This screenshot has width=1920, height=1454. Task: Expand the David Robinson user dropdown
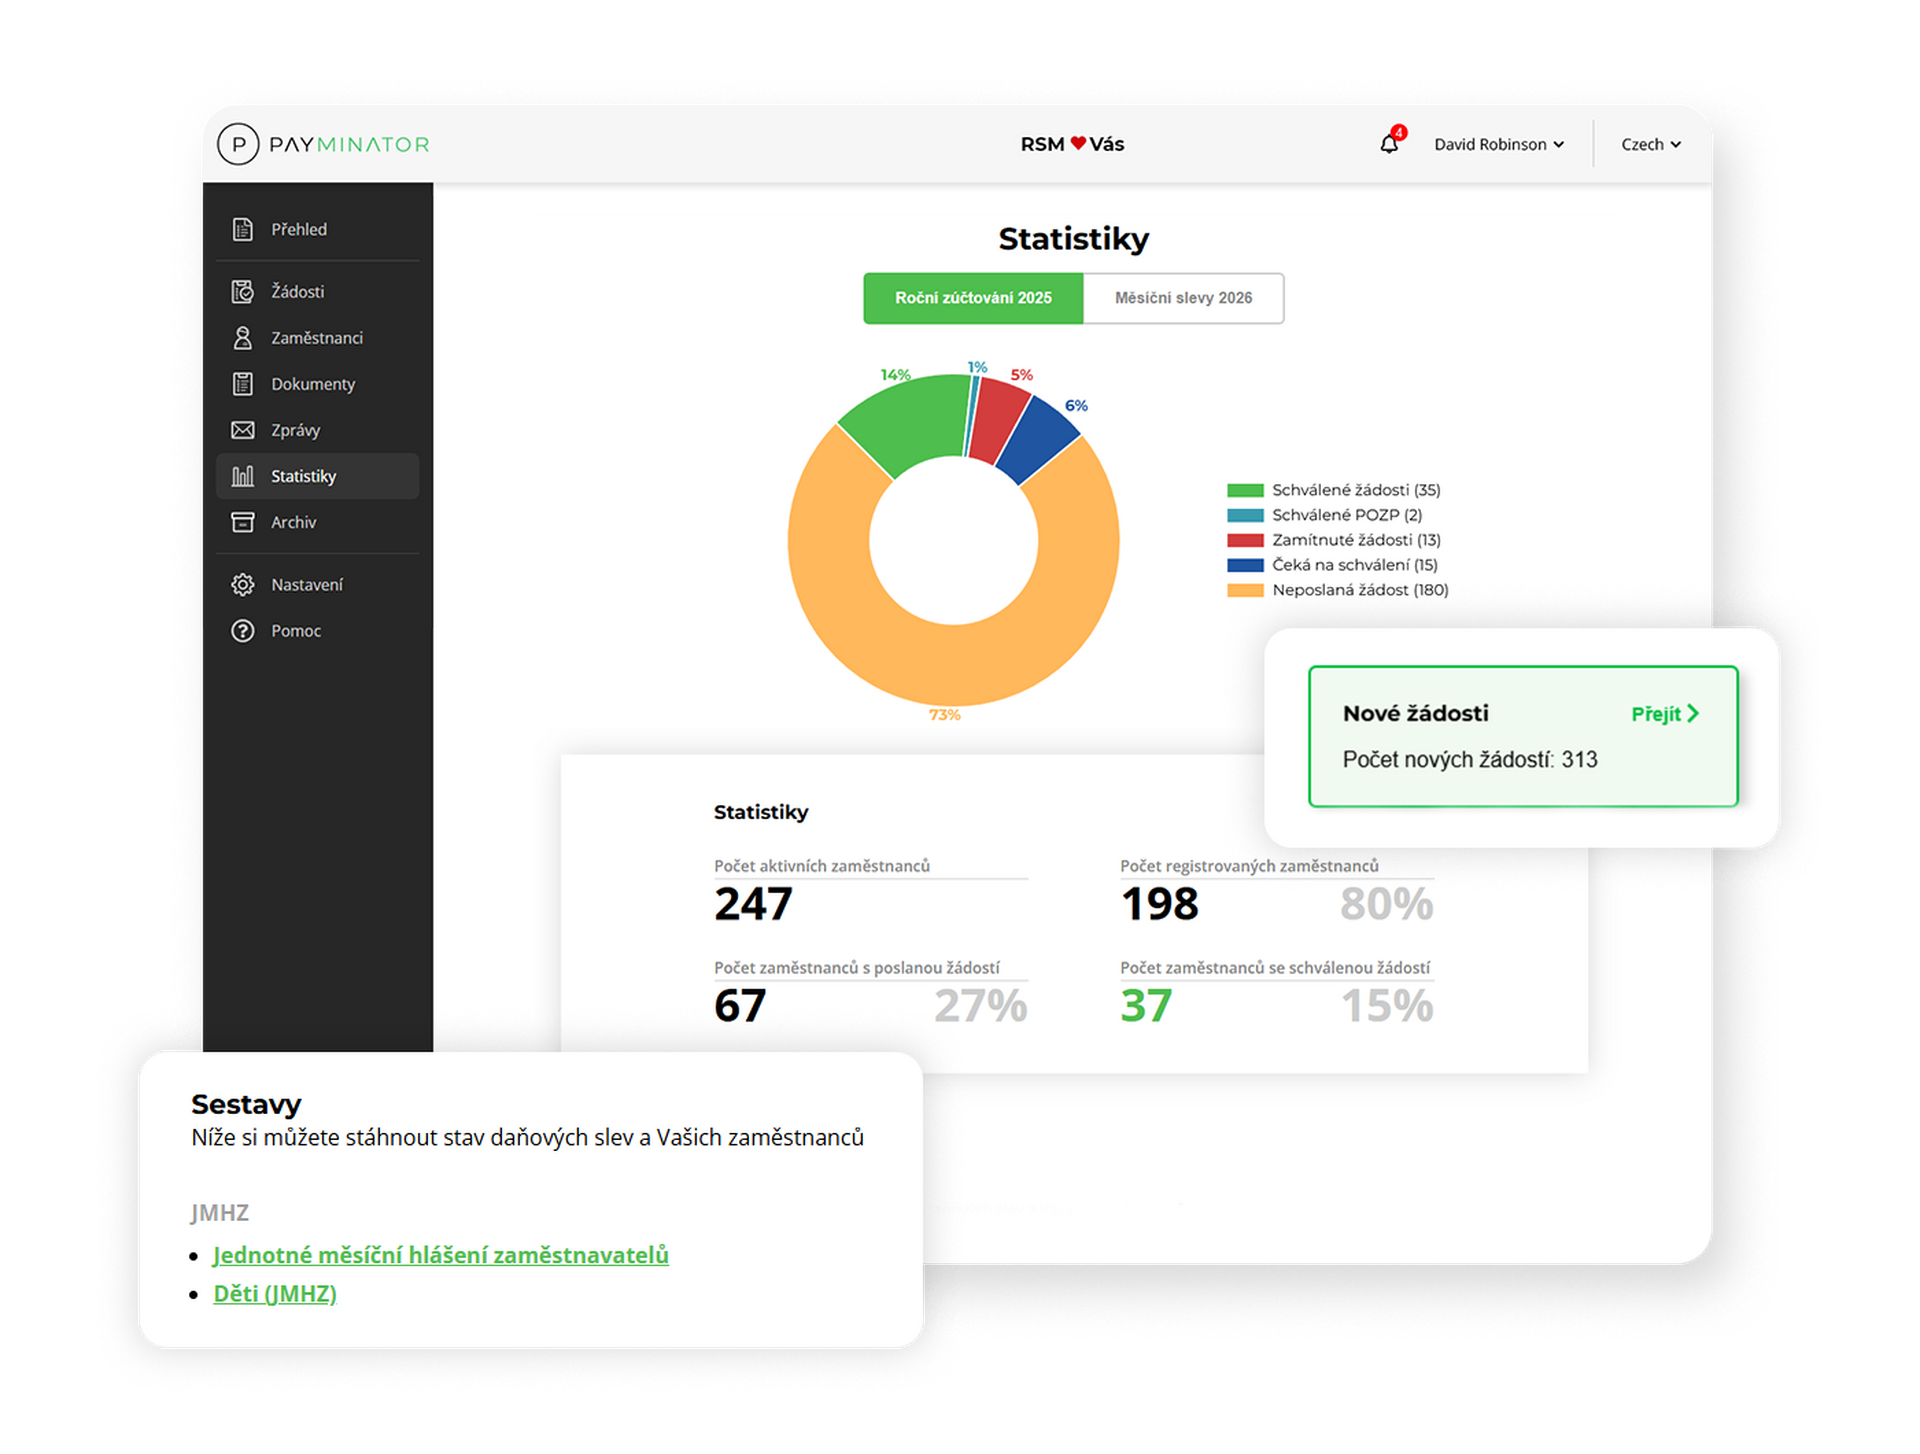[x=1498, y=144]
